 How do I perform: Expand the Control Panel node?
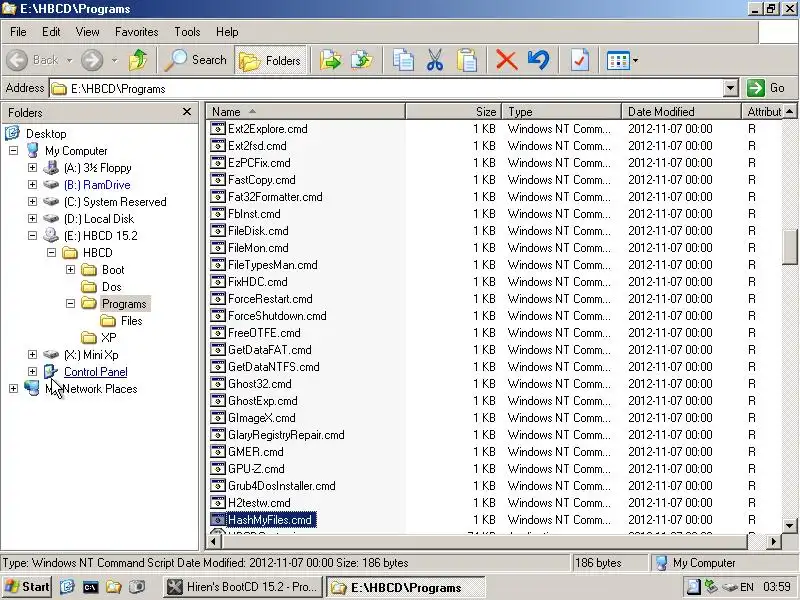[x=33, y=371]
